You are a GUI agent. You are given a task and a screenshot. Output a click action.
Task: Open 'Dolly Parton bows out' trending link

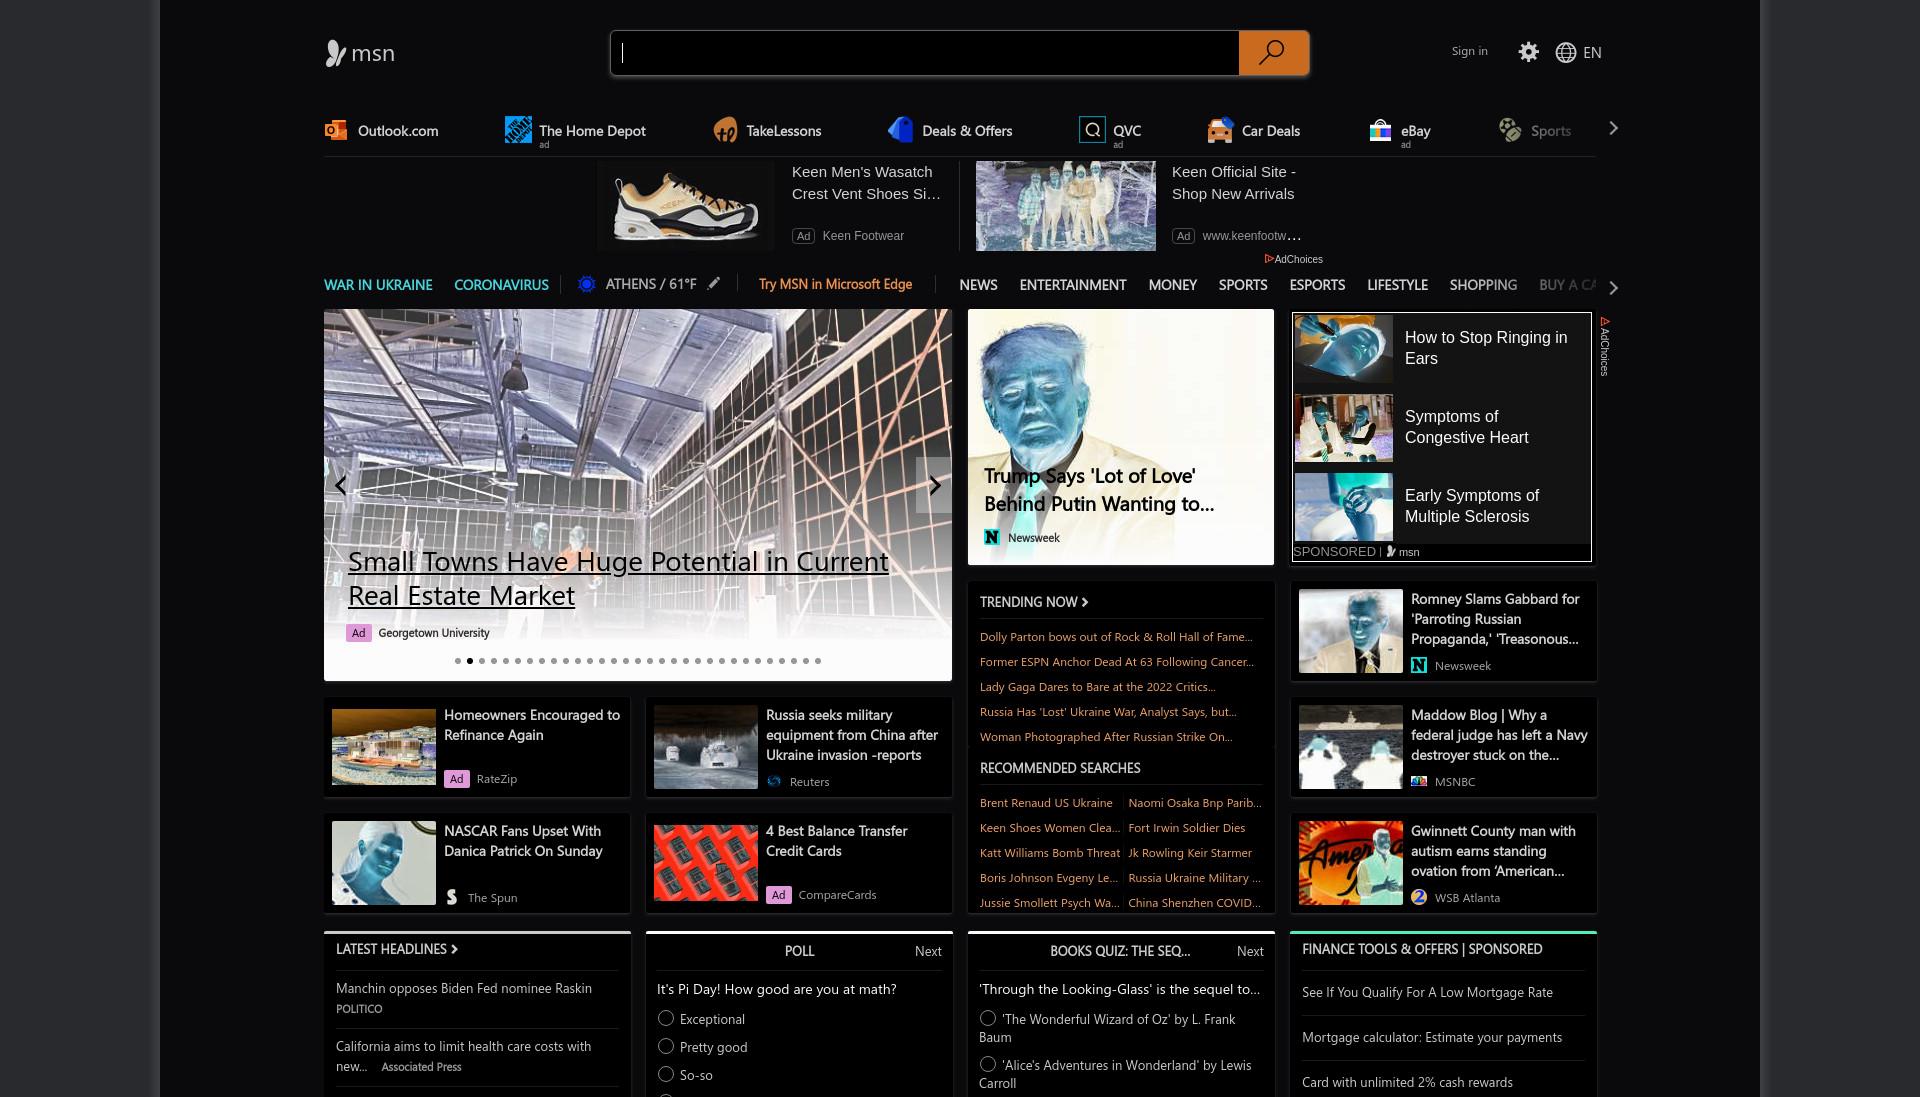point(1116,637)
